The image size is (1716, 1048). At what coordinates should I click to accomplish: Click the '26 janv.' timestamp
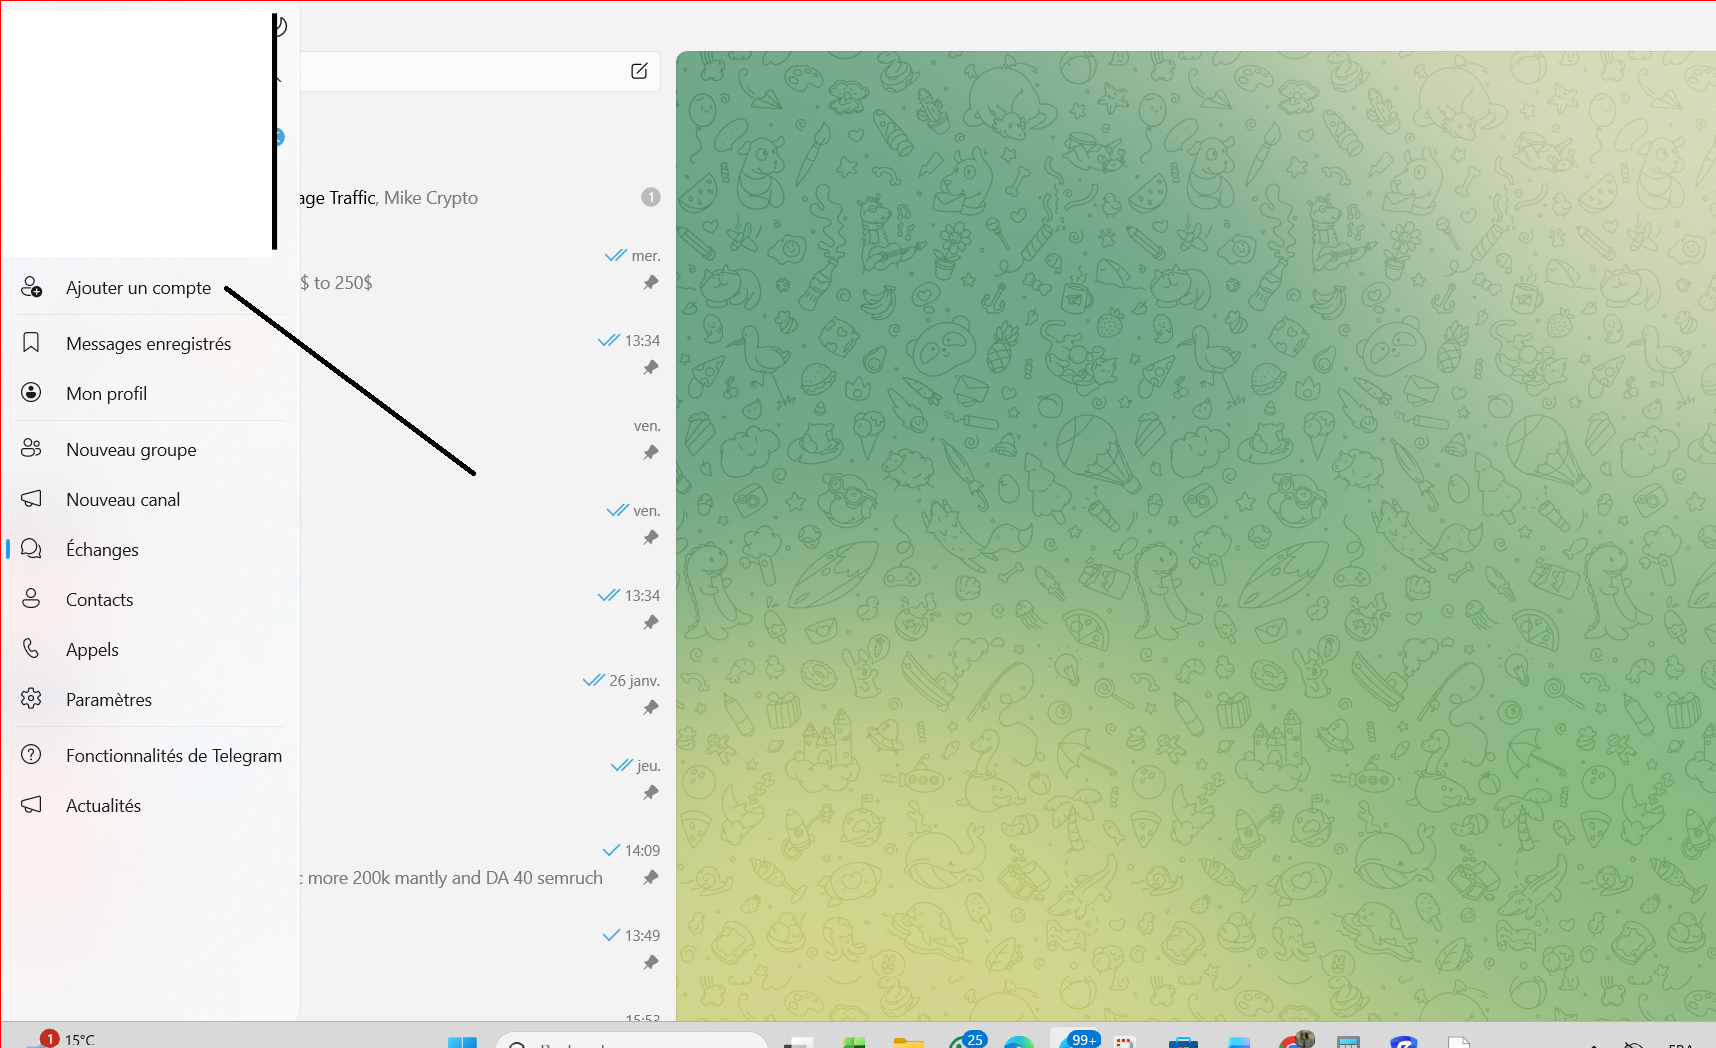pyautogui.click(x=635, y=681)
